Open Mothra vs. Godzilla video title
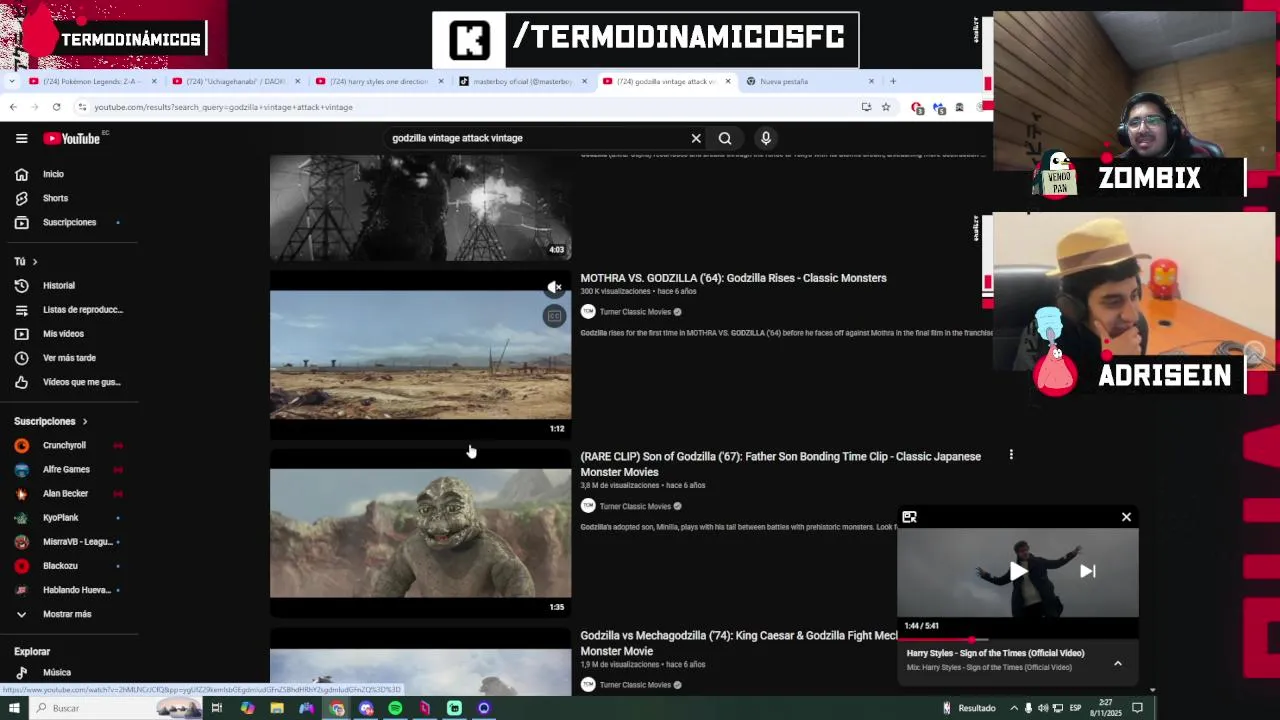This screenshot has width=1280, height=720. [733, 278]
